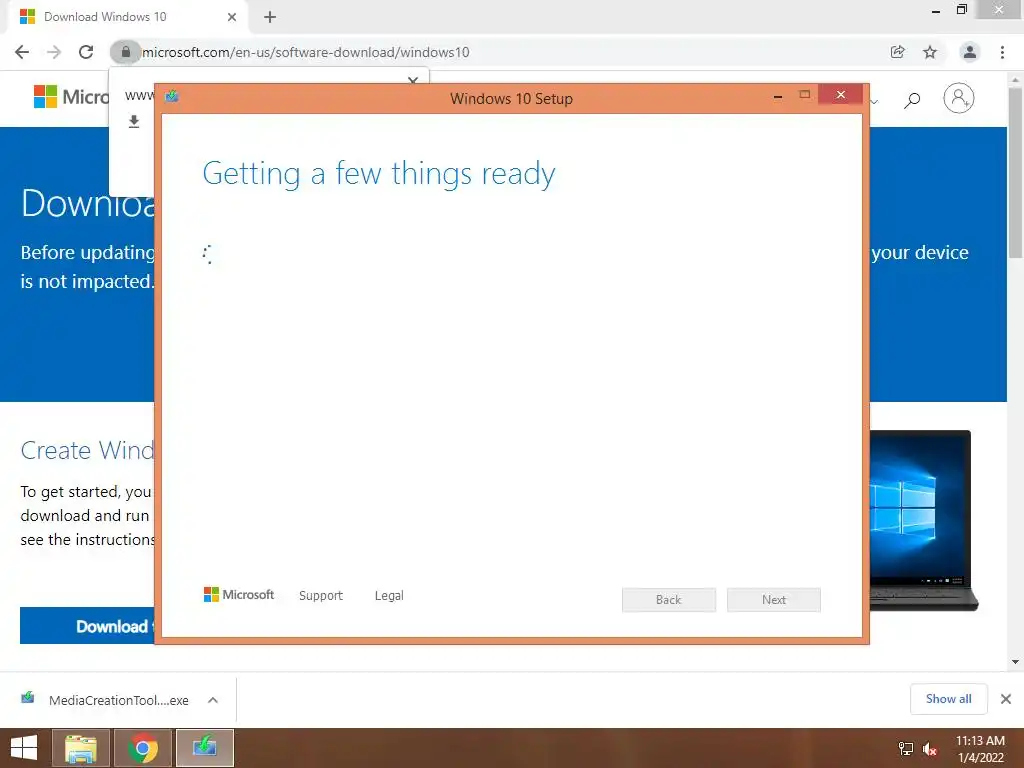The width and height of the screenshot is (1024, 768).
Task: Bookmark this page with the star icon
Action: pyautogui.click(x=930, y=52)
